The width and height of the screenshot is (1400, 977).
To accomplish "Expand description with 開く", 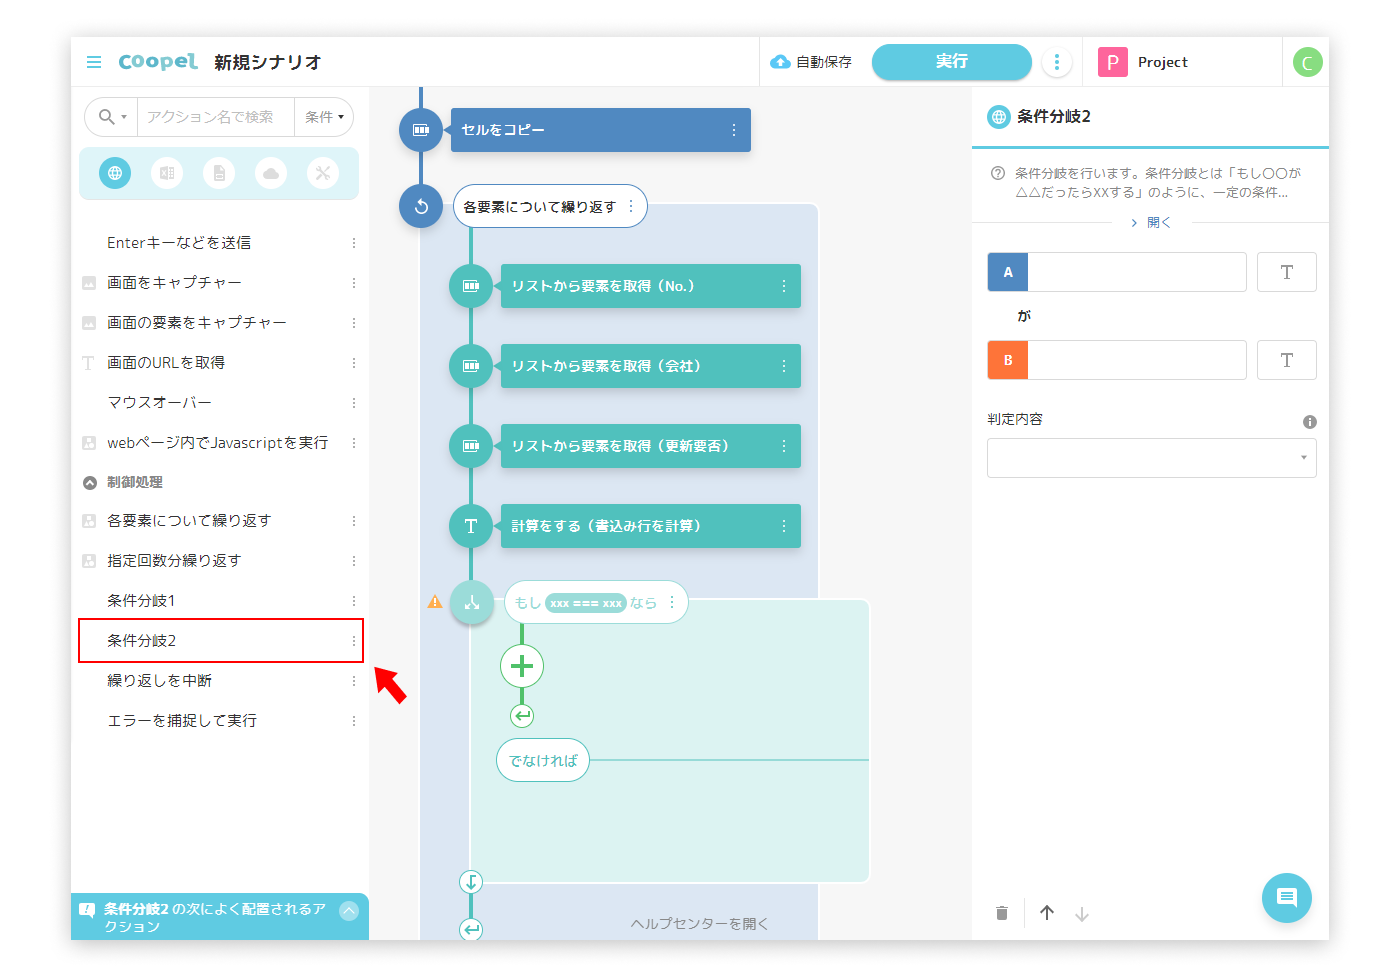I will click(1151, 223).
